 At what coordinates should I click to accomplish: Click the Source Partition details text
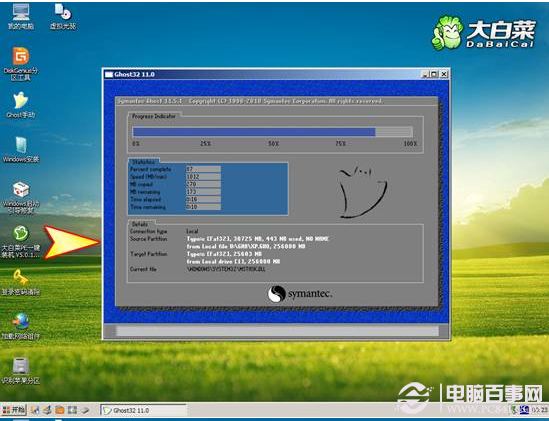click(x=258, y=242)
